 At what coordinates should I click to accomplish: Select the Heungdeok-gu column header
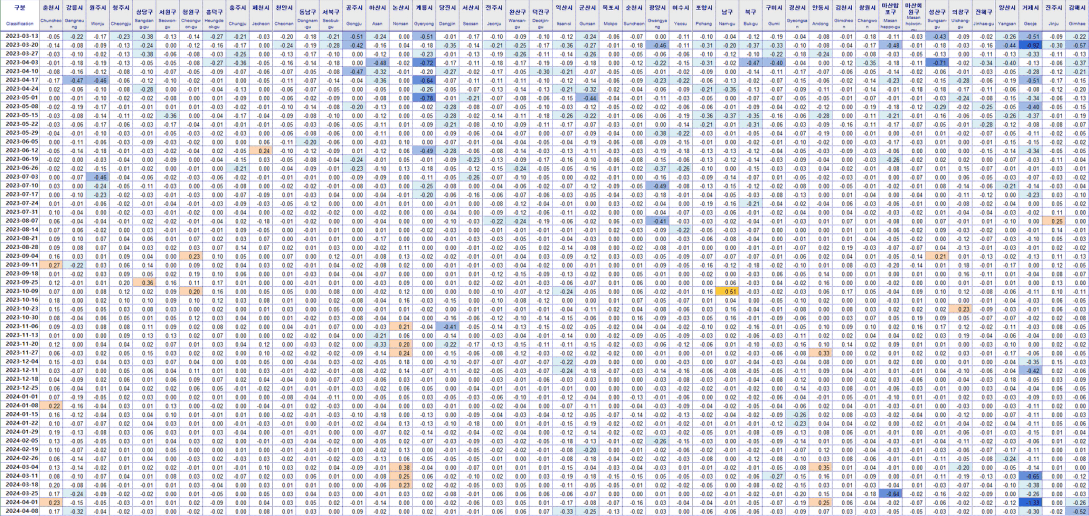pyautogui.click(x=213, y=16)
